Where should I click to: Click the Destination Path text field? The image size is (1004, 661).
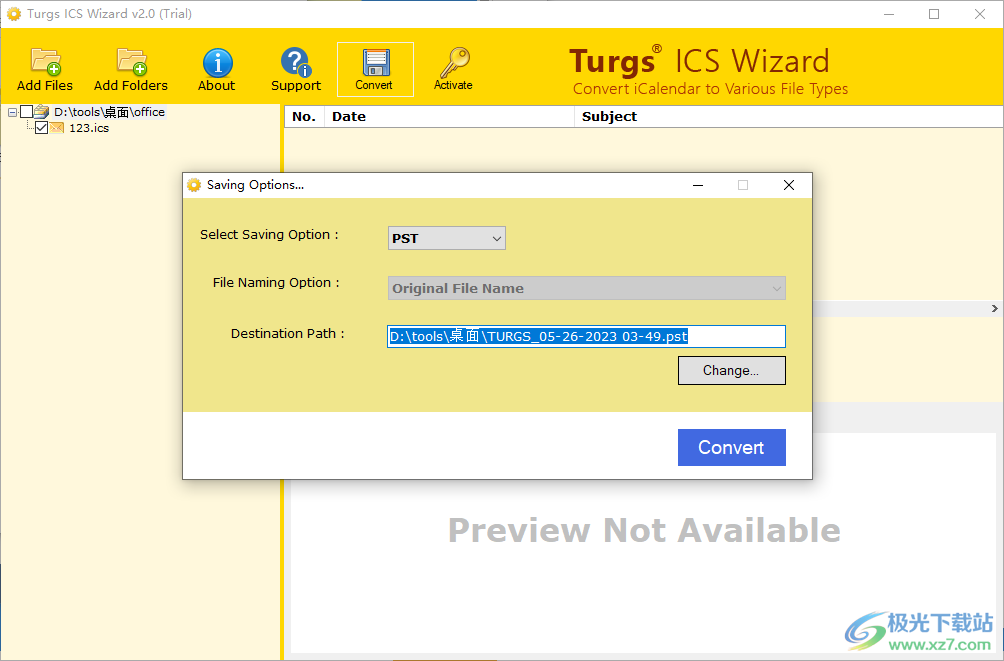587,336
